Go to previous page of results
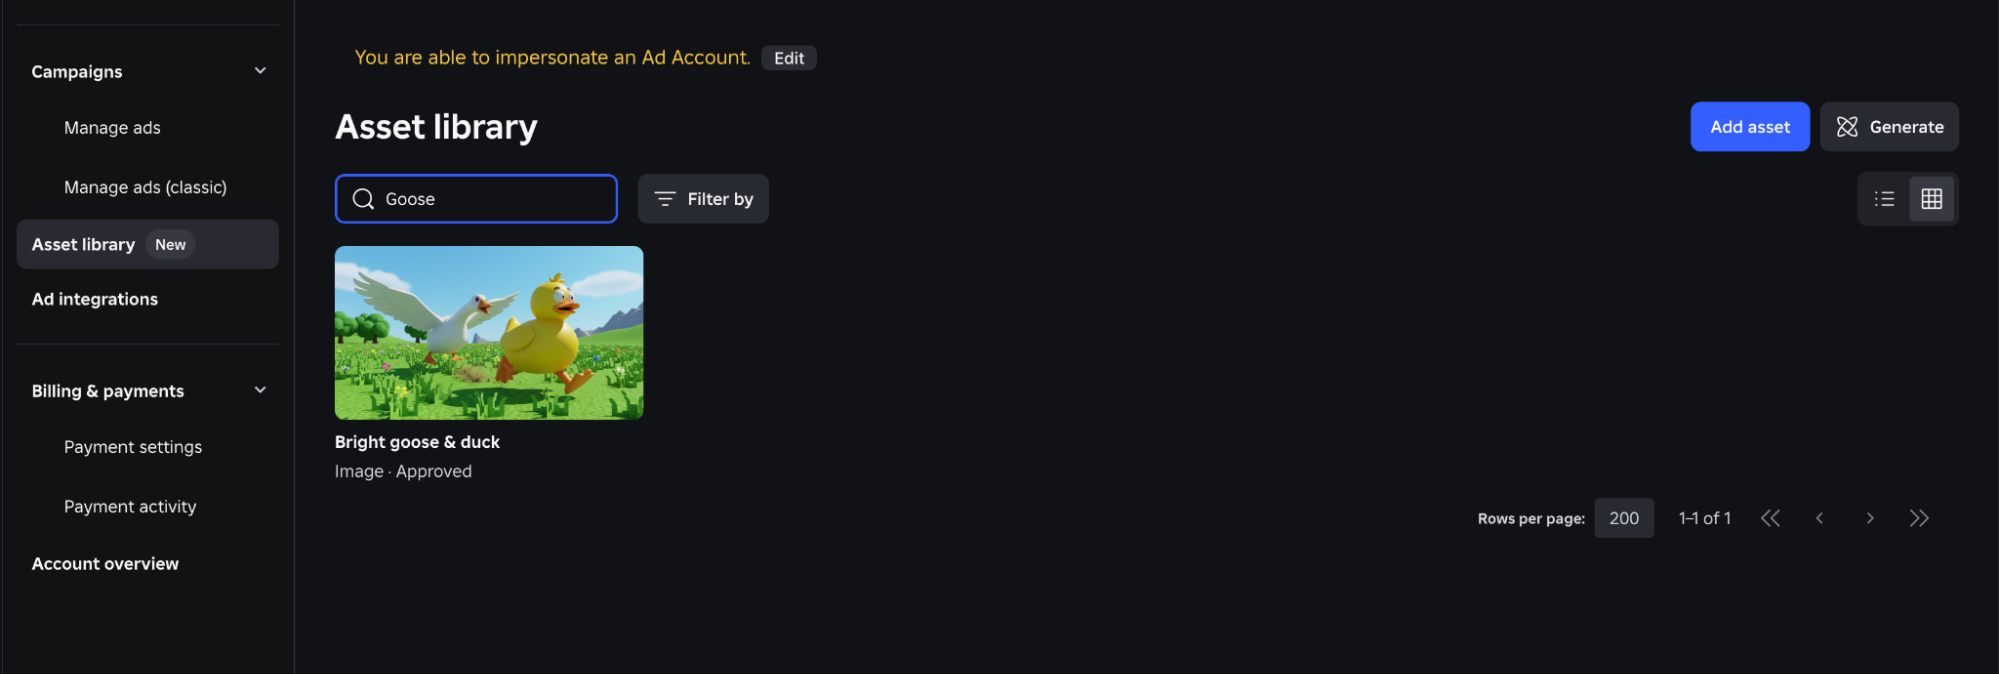Image resolution: width=1999 pixels, height=675 pixels. 1820,518
